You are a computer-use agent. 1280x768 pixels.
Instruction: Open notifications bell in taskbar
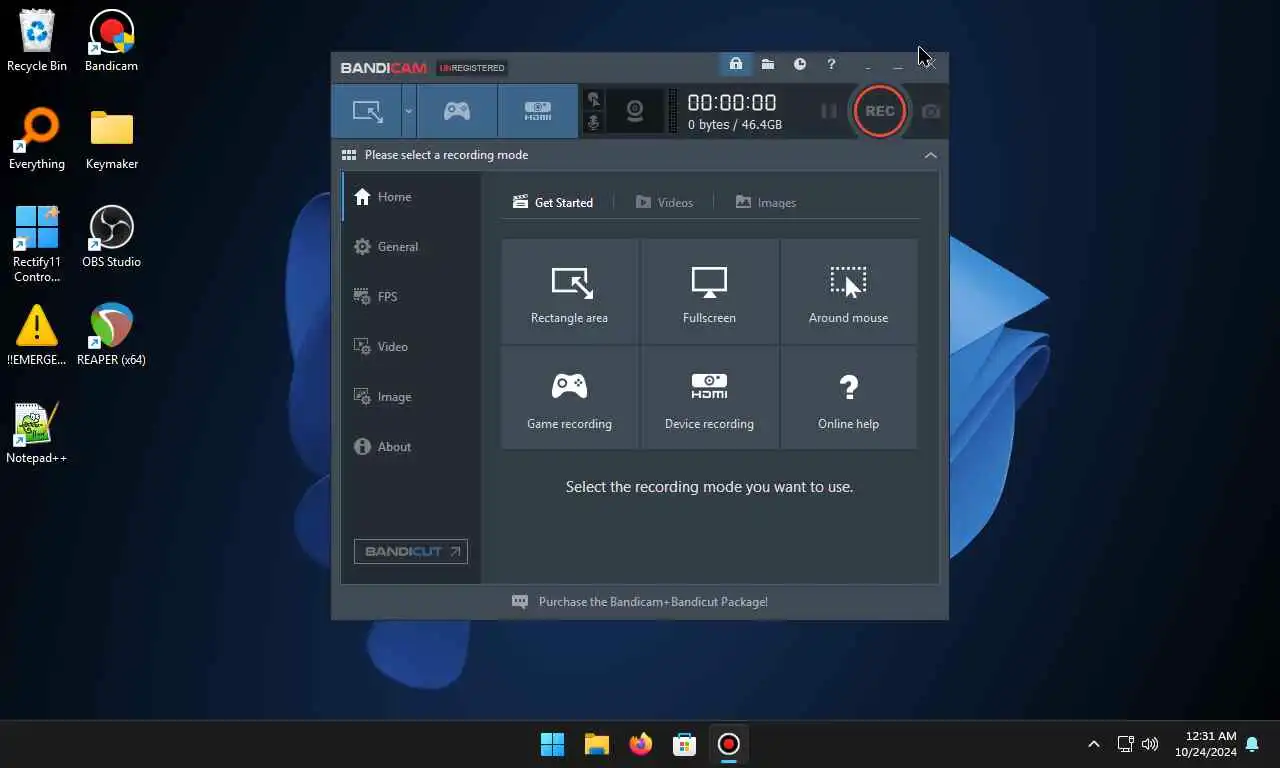pos(1252,744)
